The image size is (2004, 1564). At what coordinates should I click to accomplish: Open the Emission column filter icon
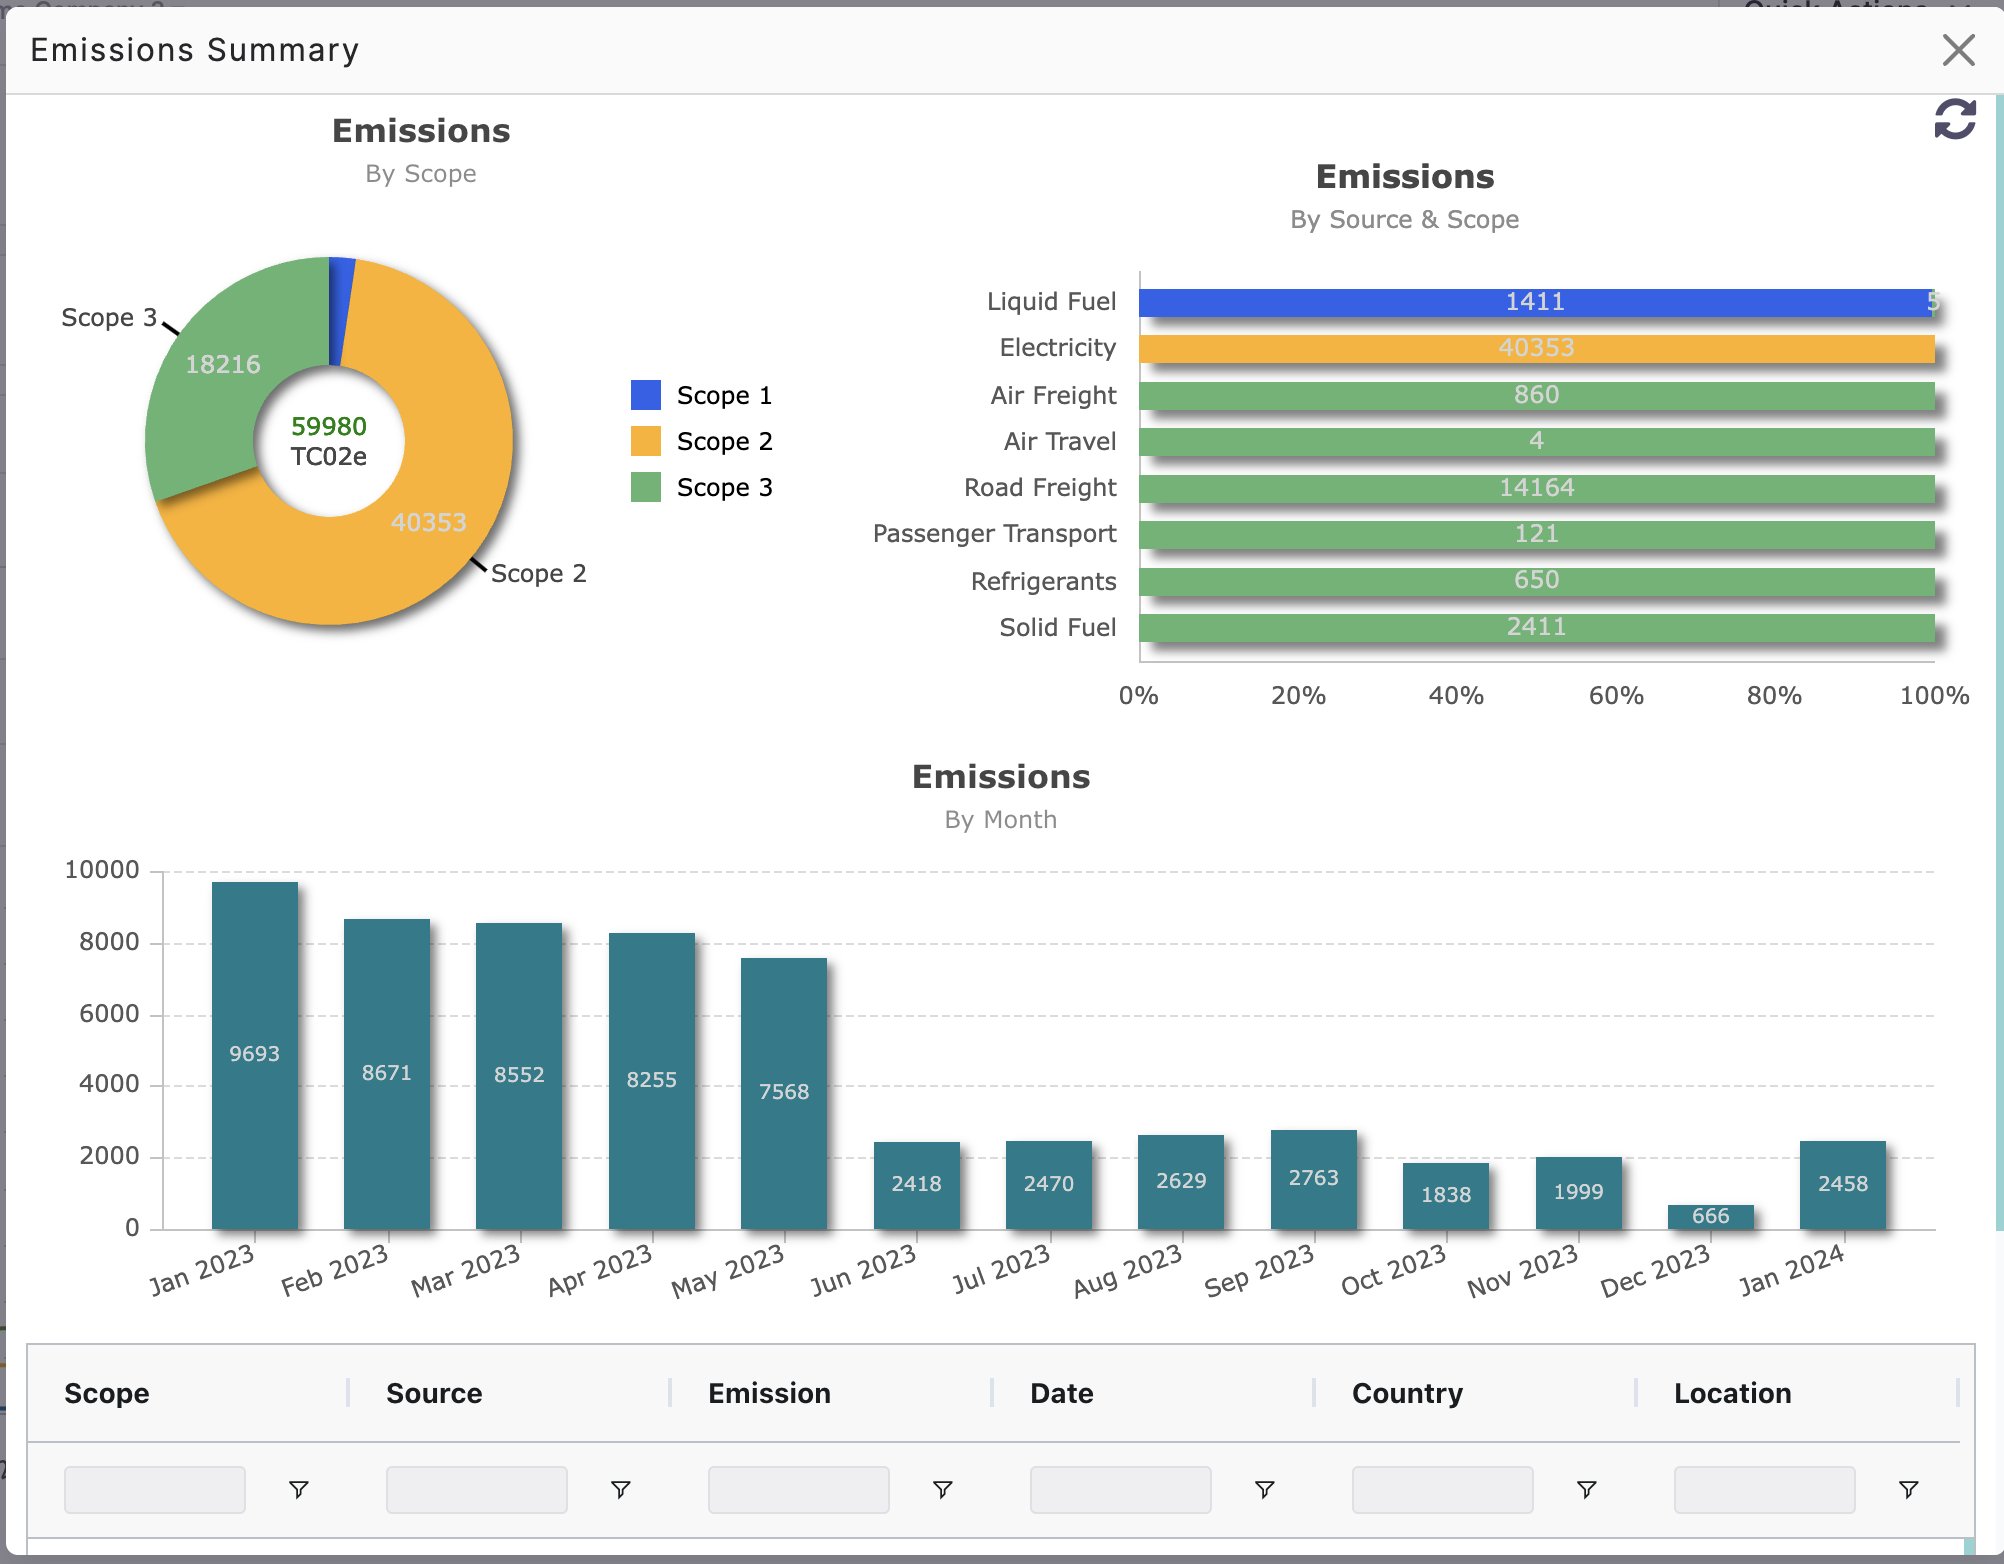942,1490
